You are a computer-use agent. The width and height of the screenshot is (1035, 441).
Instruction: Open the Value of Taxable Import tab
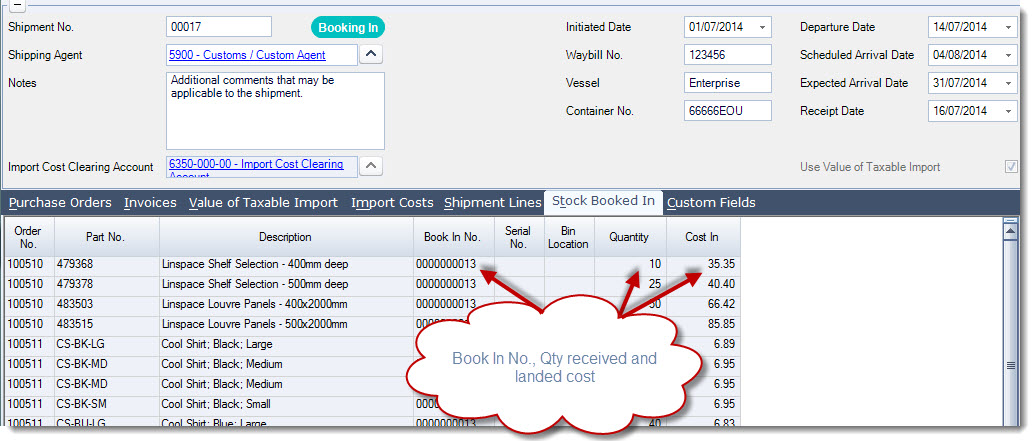[263, 203]
